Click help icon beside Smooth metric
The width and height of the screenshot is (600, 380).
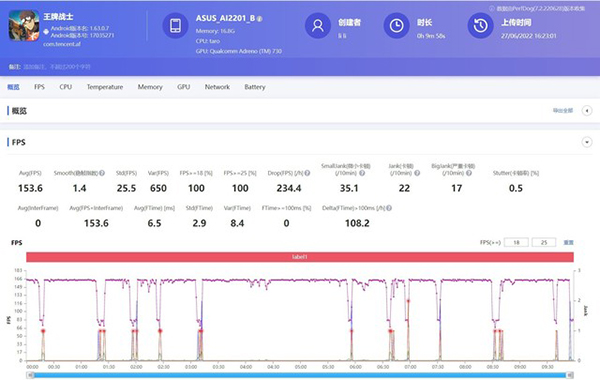[x=102, y=173]
